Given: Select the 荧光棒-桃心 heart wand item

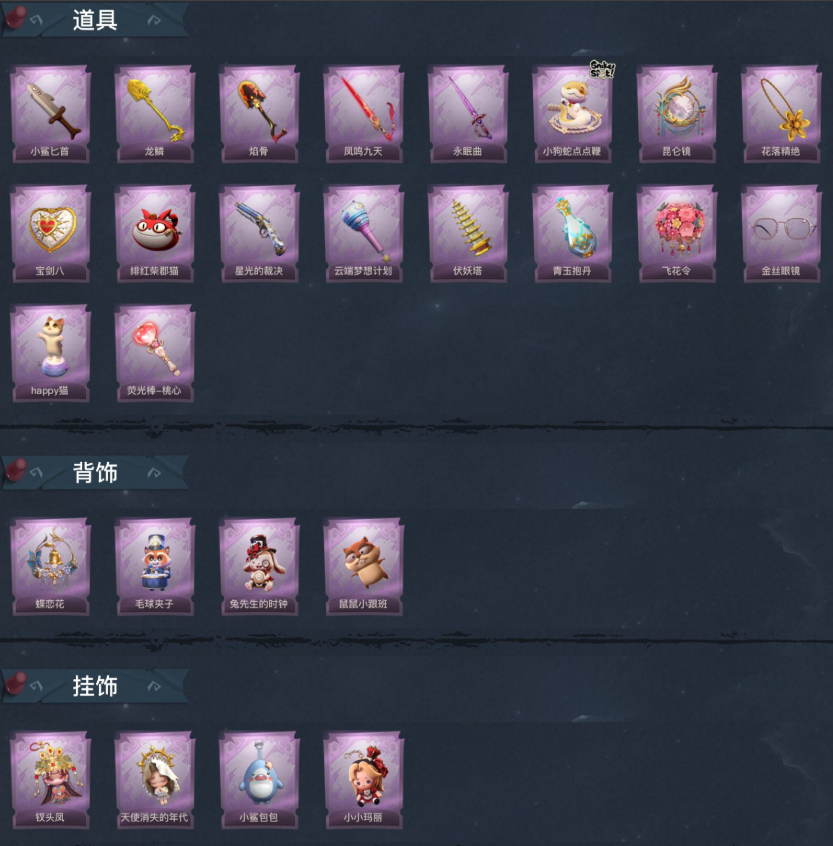Looking at the screenshot, I should [x=154, y=353].
